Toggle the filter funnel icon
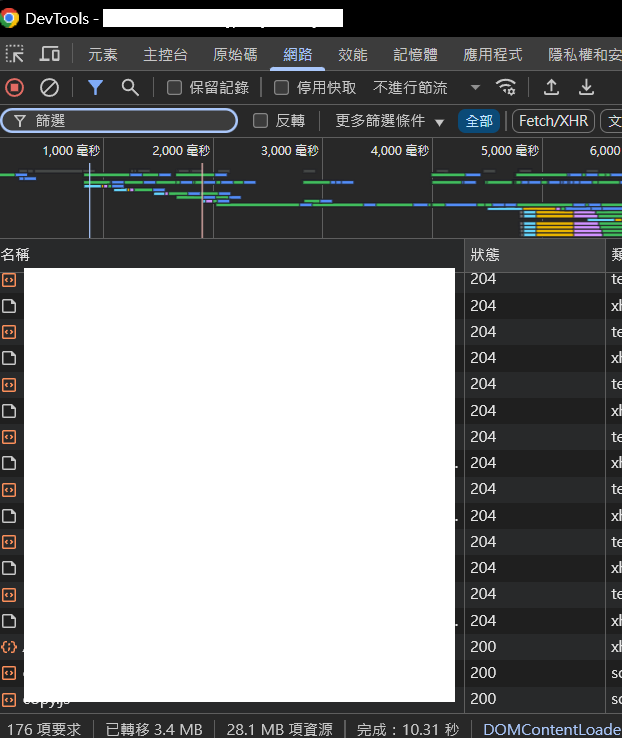622x738 pixels. [x=95, y=87]
